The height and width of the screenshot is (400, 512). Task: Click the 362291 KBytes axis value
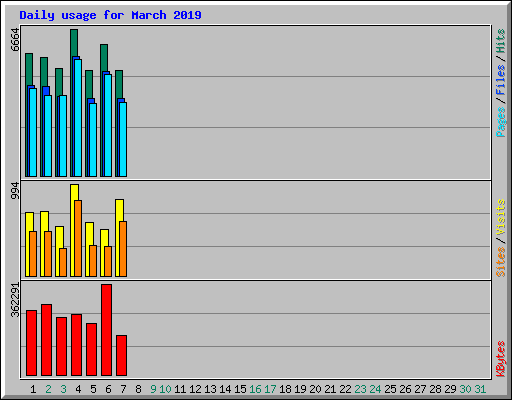[x=15, y=300]
